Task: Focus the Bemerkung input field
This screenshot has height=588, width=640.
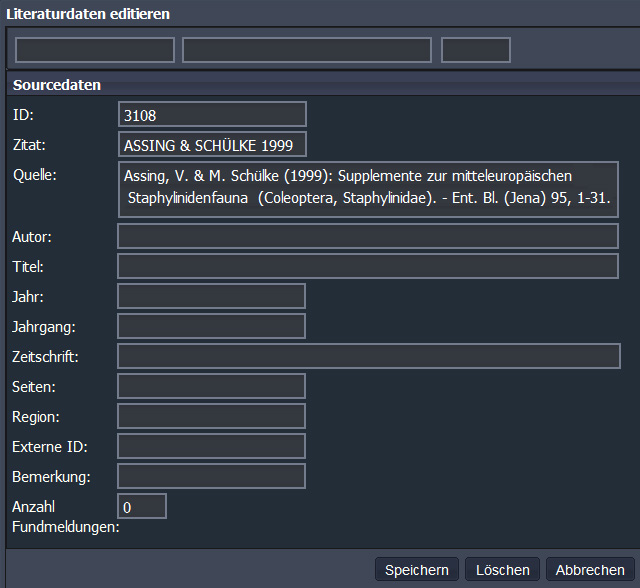Action: [212, 477]
